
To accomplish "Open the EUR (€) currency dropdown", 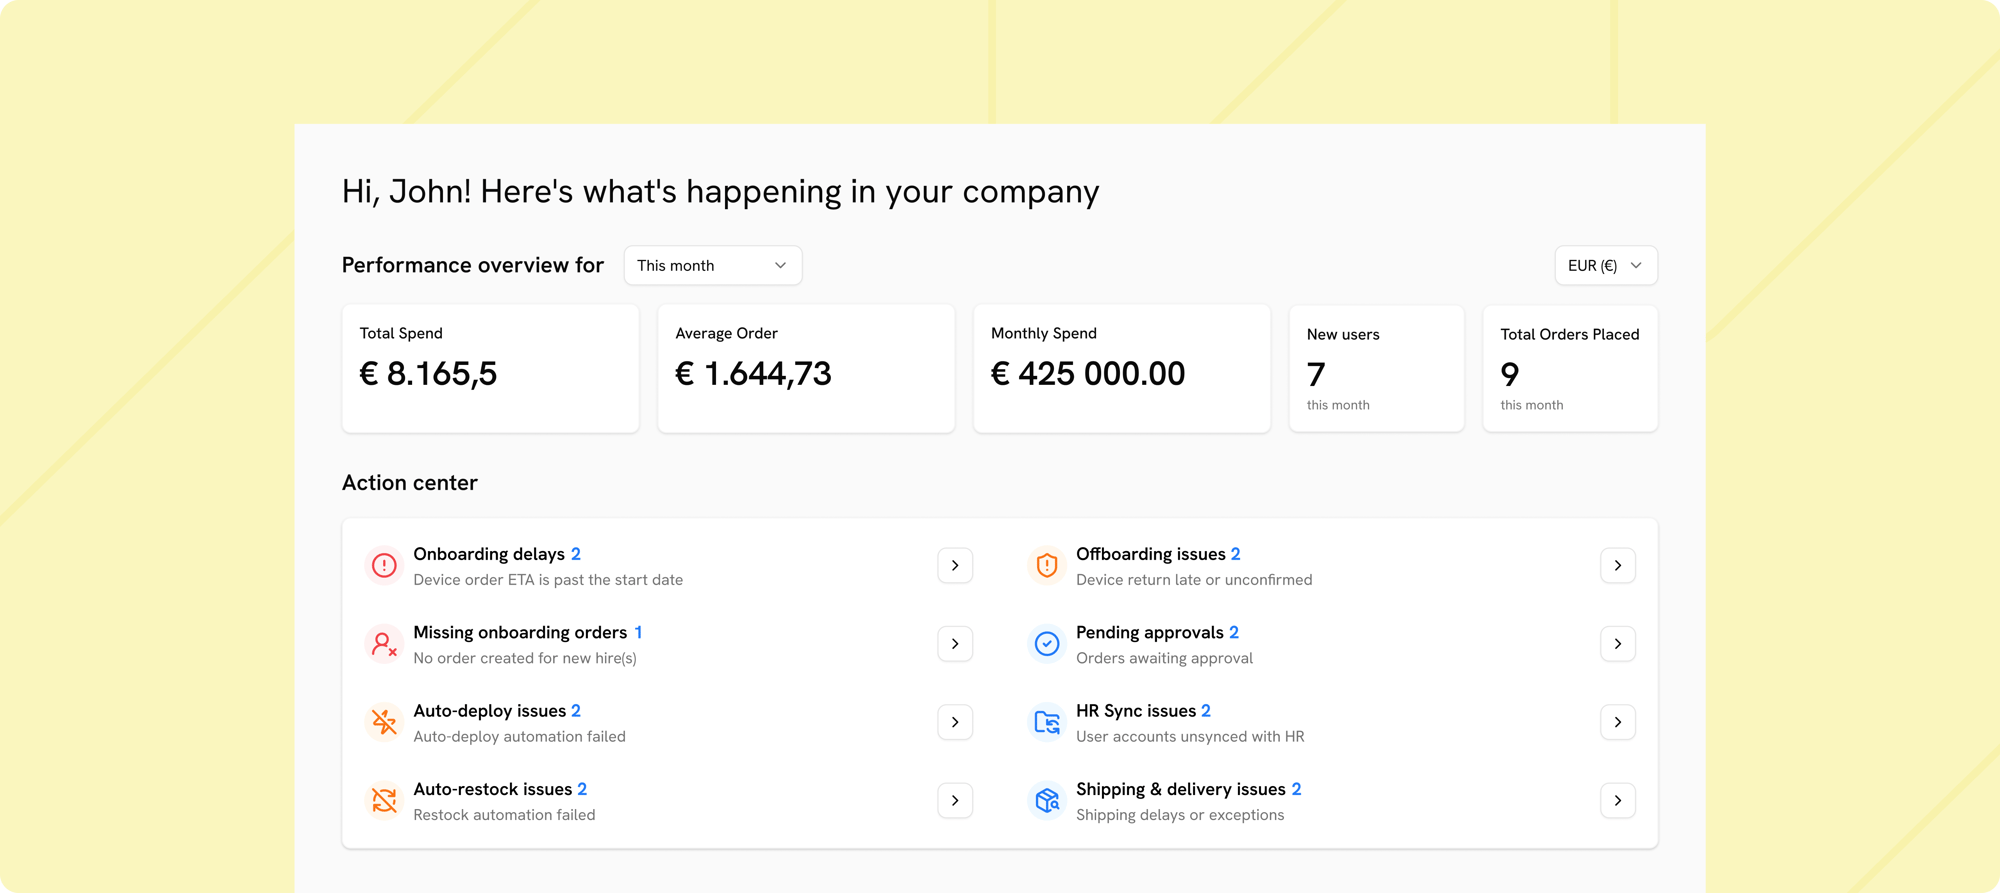I will [1606, 265].
